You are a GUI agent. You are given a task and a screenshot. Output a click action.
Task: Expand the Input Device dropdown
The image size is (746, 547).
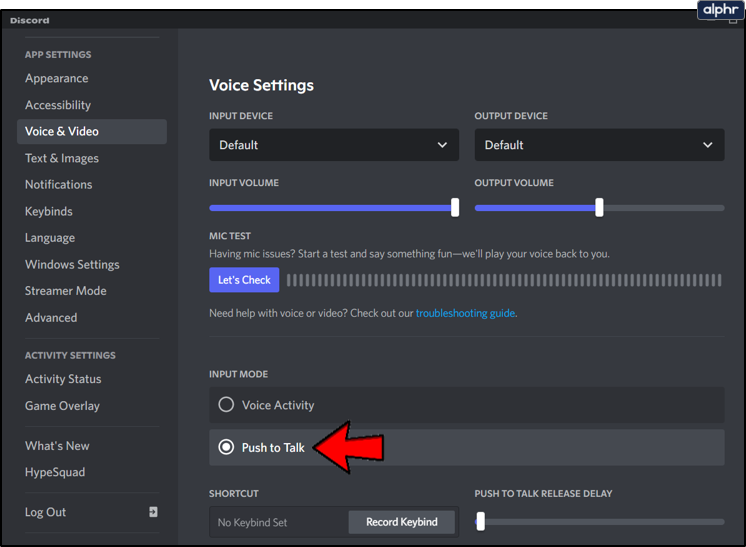point(333,145)
